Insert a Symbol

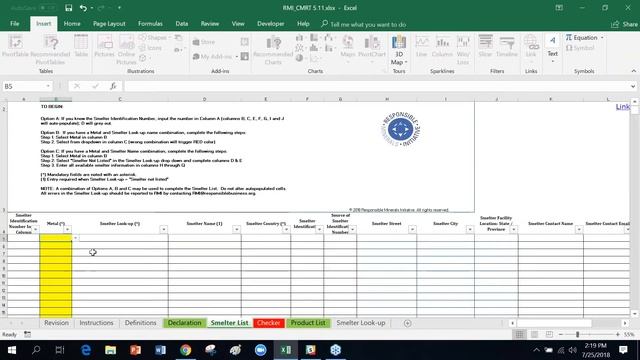pos(580,48)
